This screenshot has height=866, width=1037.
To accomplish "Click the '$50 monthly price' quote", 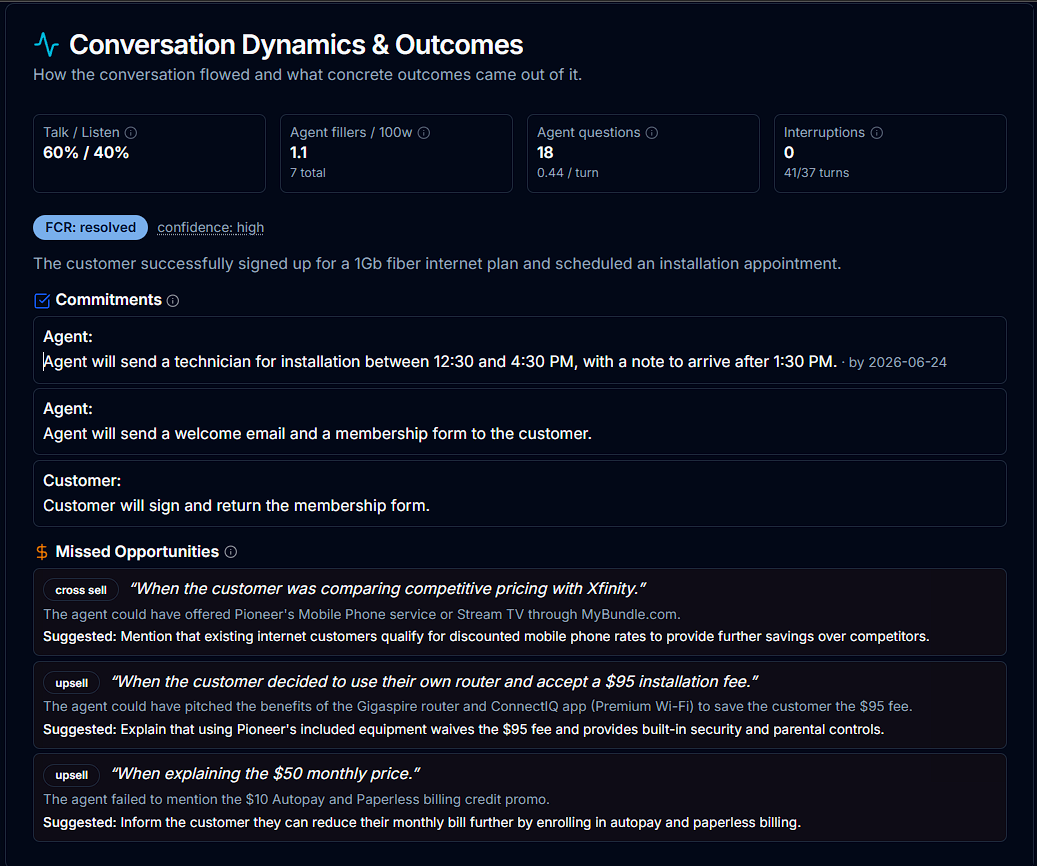I will [x=265, y=774].
